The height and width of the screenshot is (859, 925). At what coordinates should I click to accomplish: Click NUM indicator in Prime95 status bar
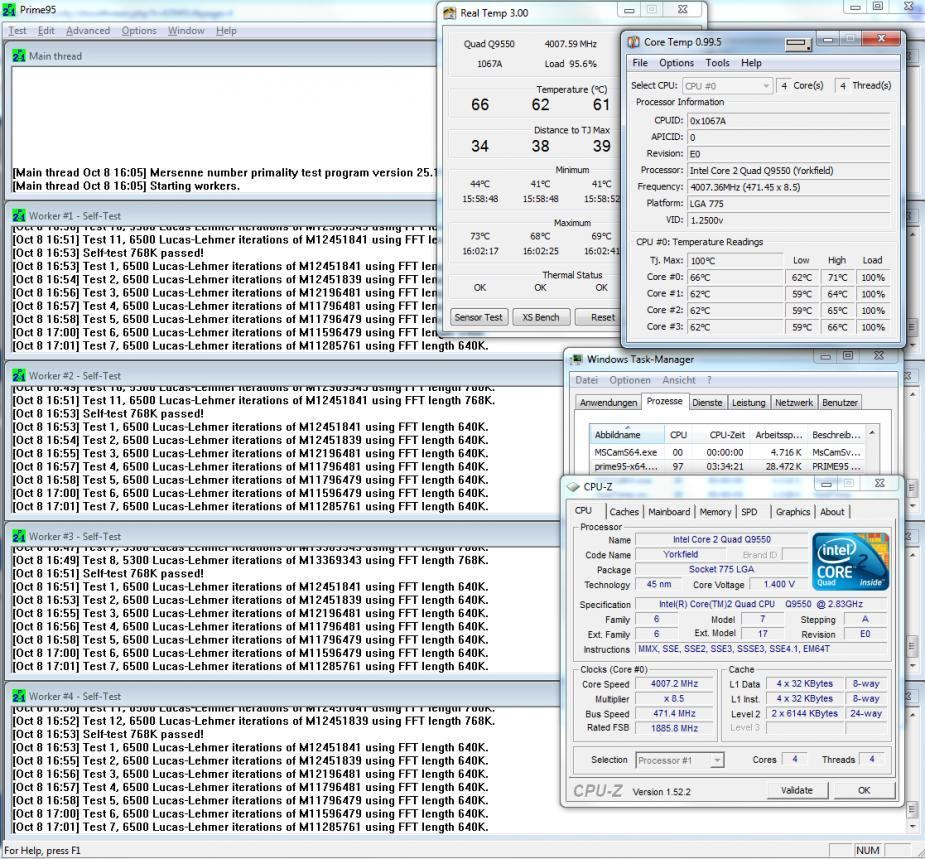(868, 851)
